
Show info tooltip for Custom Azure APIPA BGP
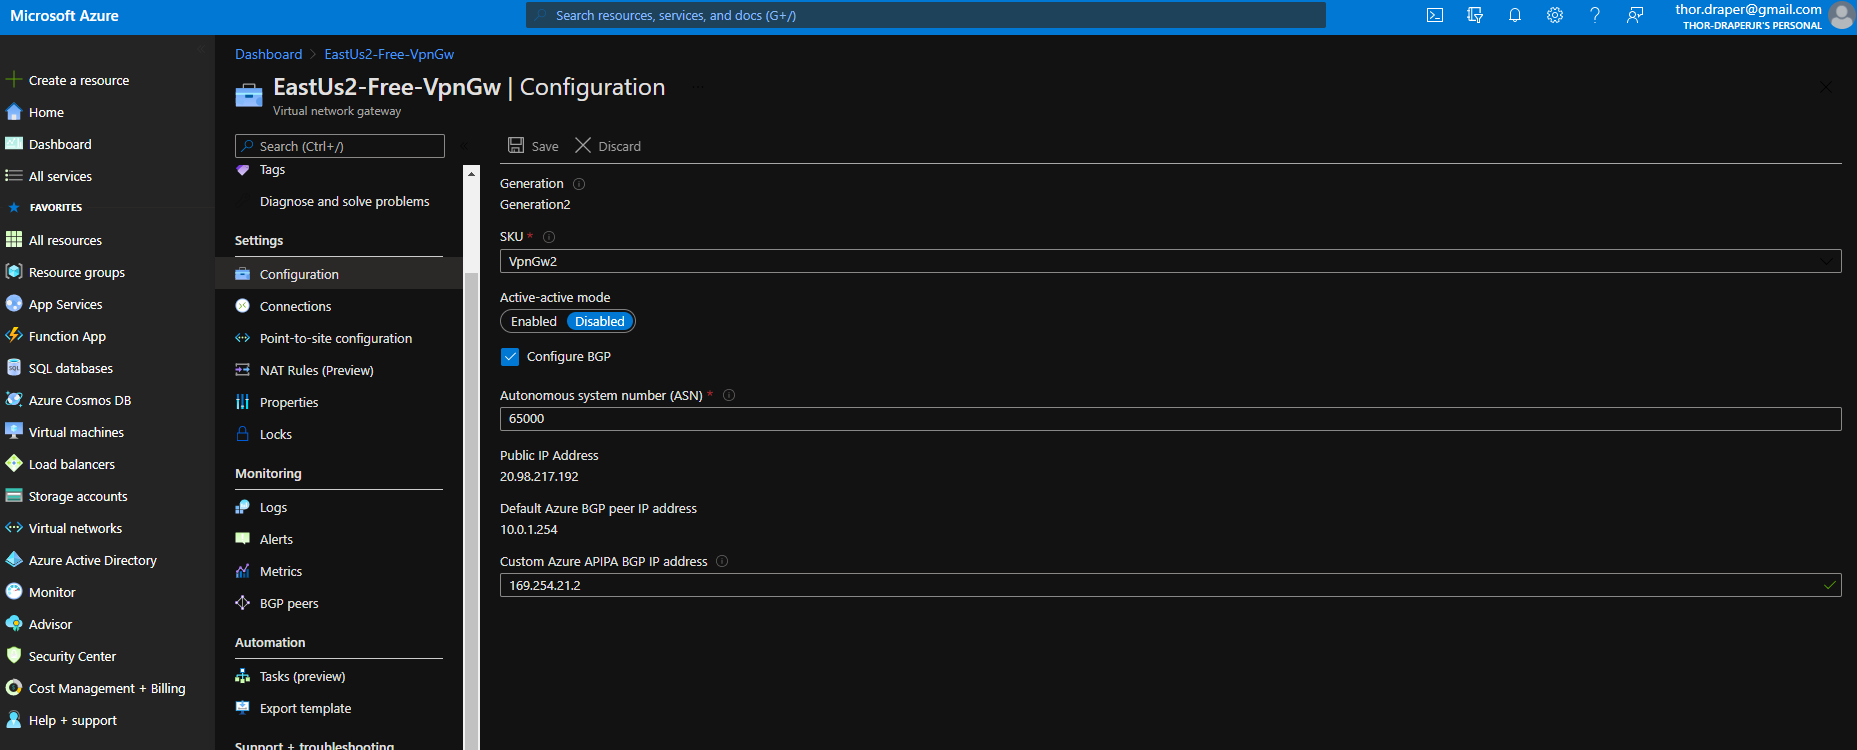[x=722, y=561]
